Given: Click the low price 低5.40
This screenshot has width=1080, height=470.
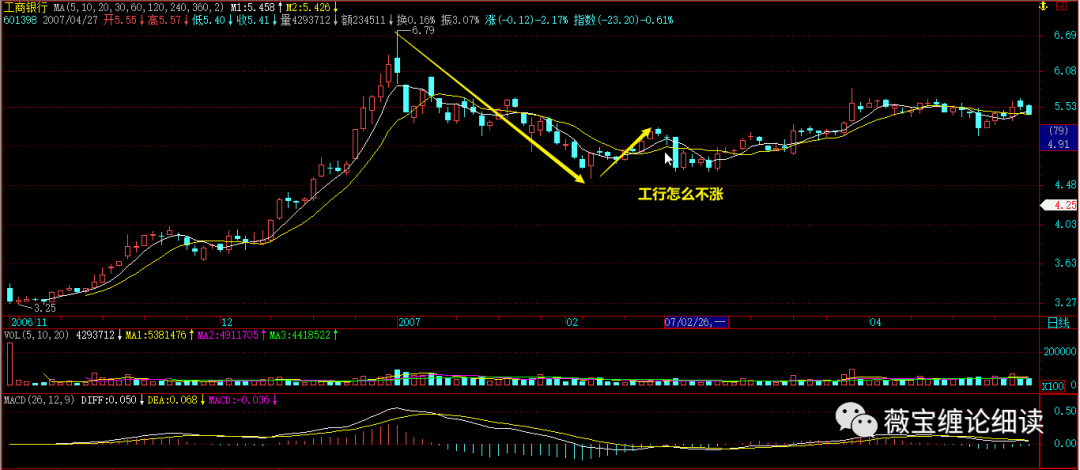Looking at the screenshot, I should [x=208, y=21].
